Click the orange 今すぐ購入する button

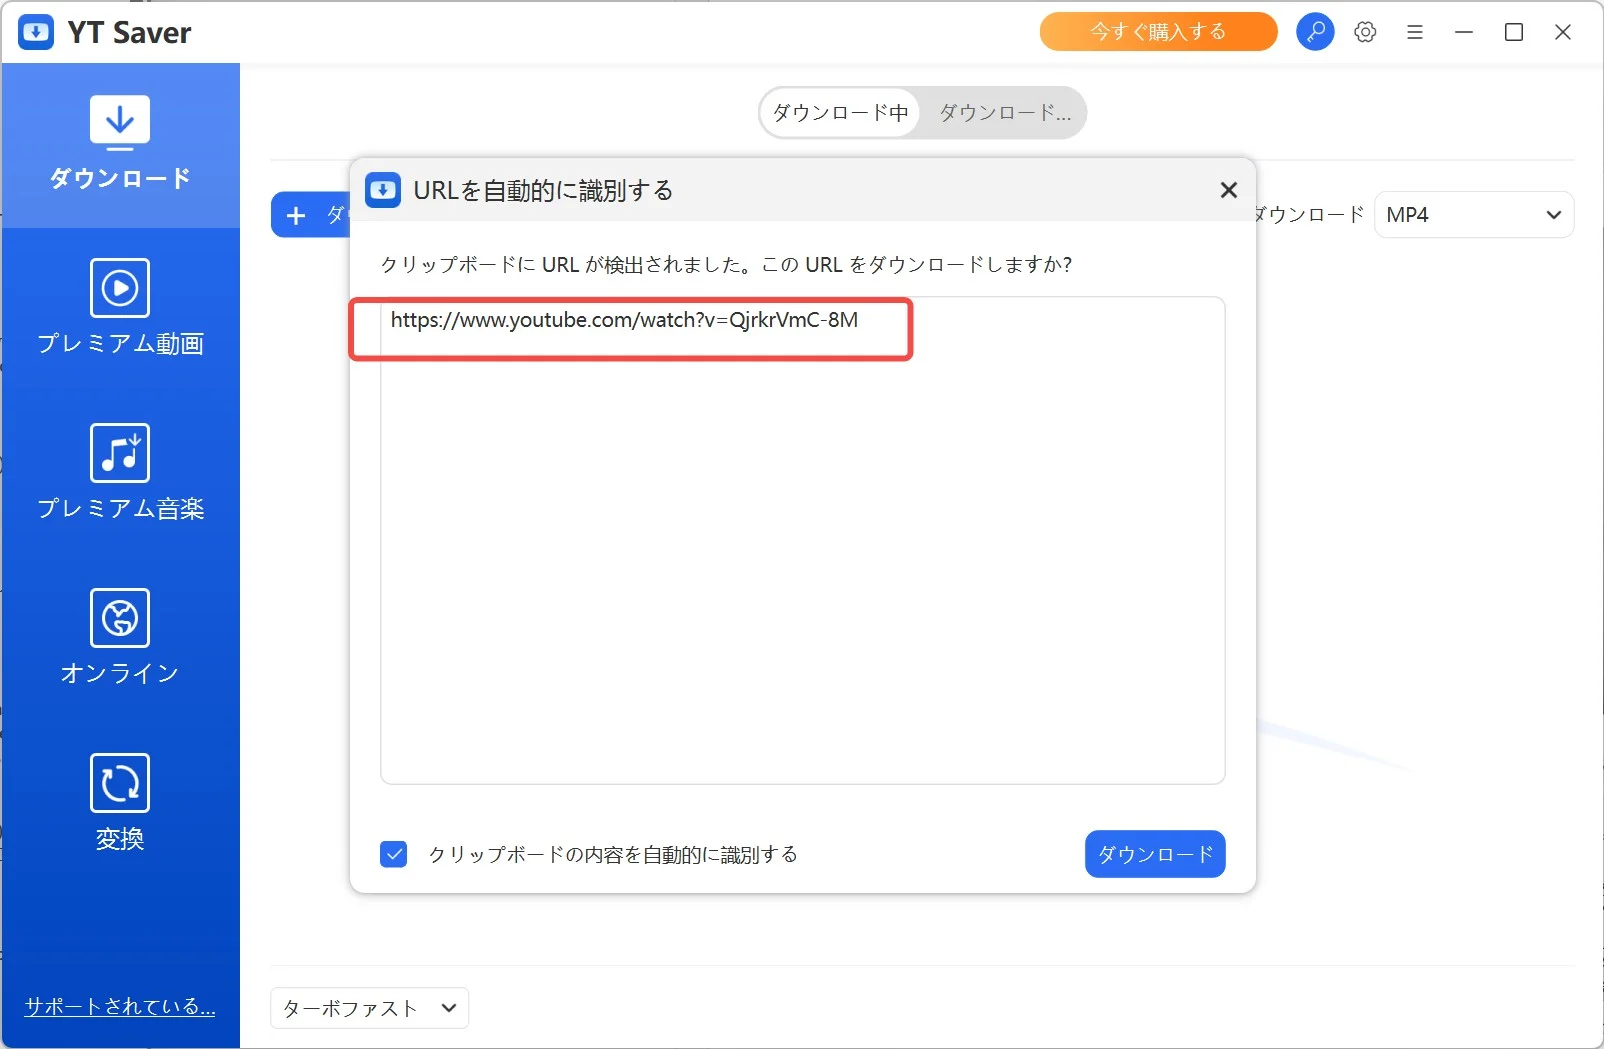1158,32
